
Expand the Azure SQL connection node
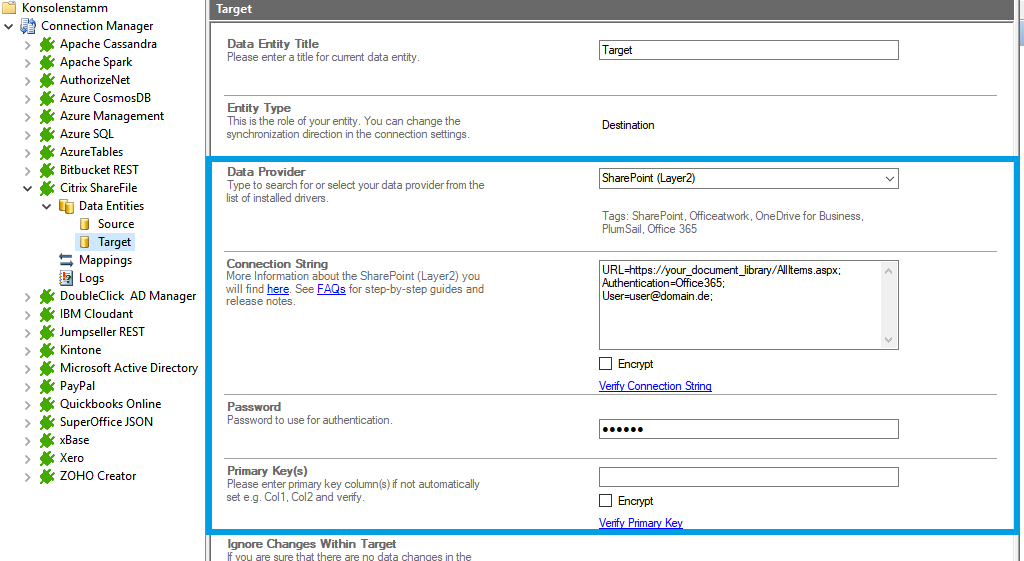click(x=27, y=134)
